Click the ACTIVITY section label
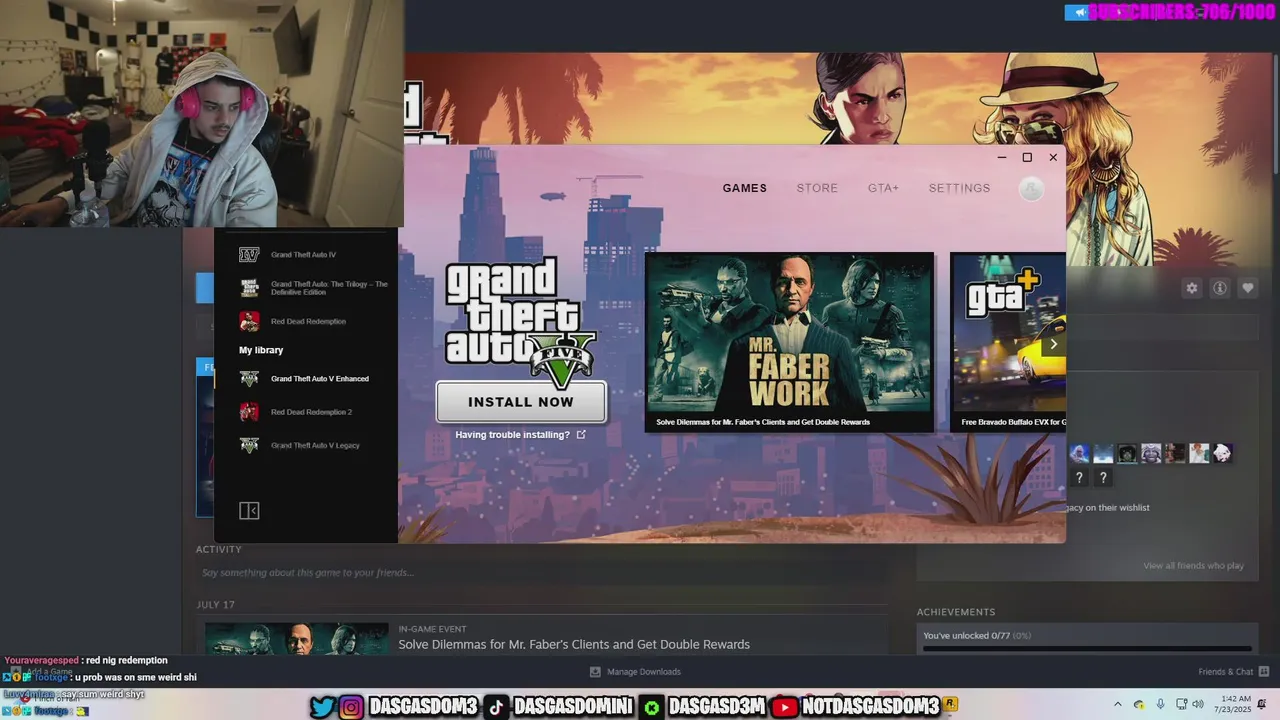The height and width of the screenshot is (720, 1280). [219, 549]
